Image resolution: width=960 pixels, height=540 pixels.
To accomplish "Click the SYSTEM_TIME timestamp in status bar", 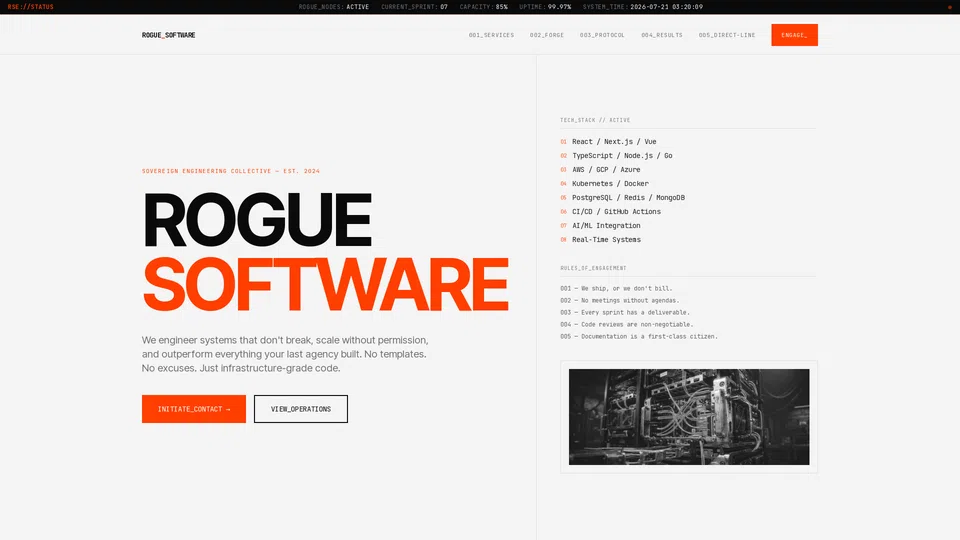I will pos(643,7).
